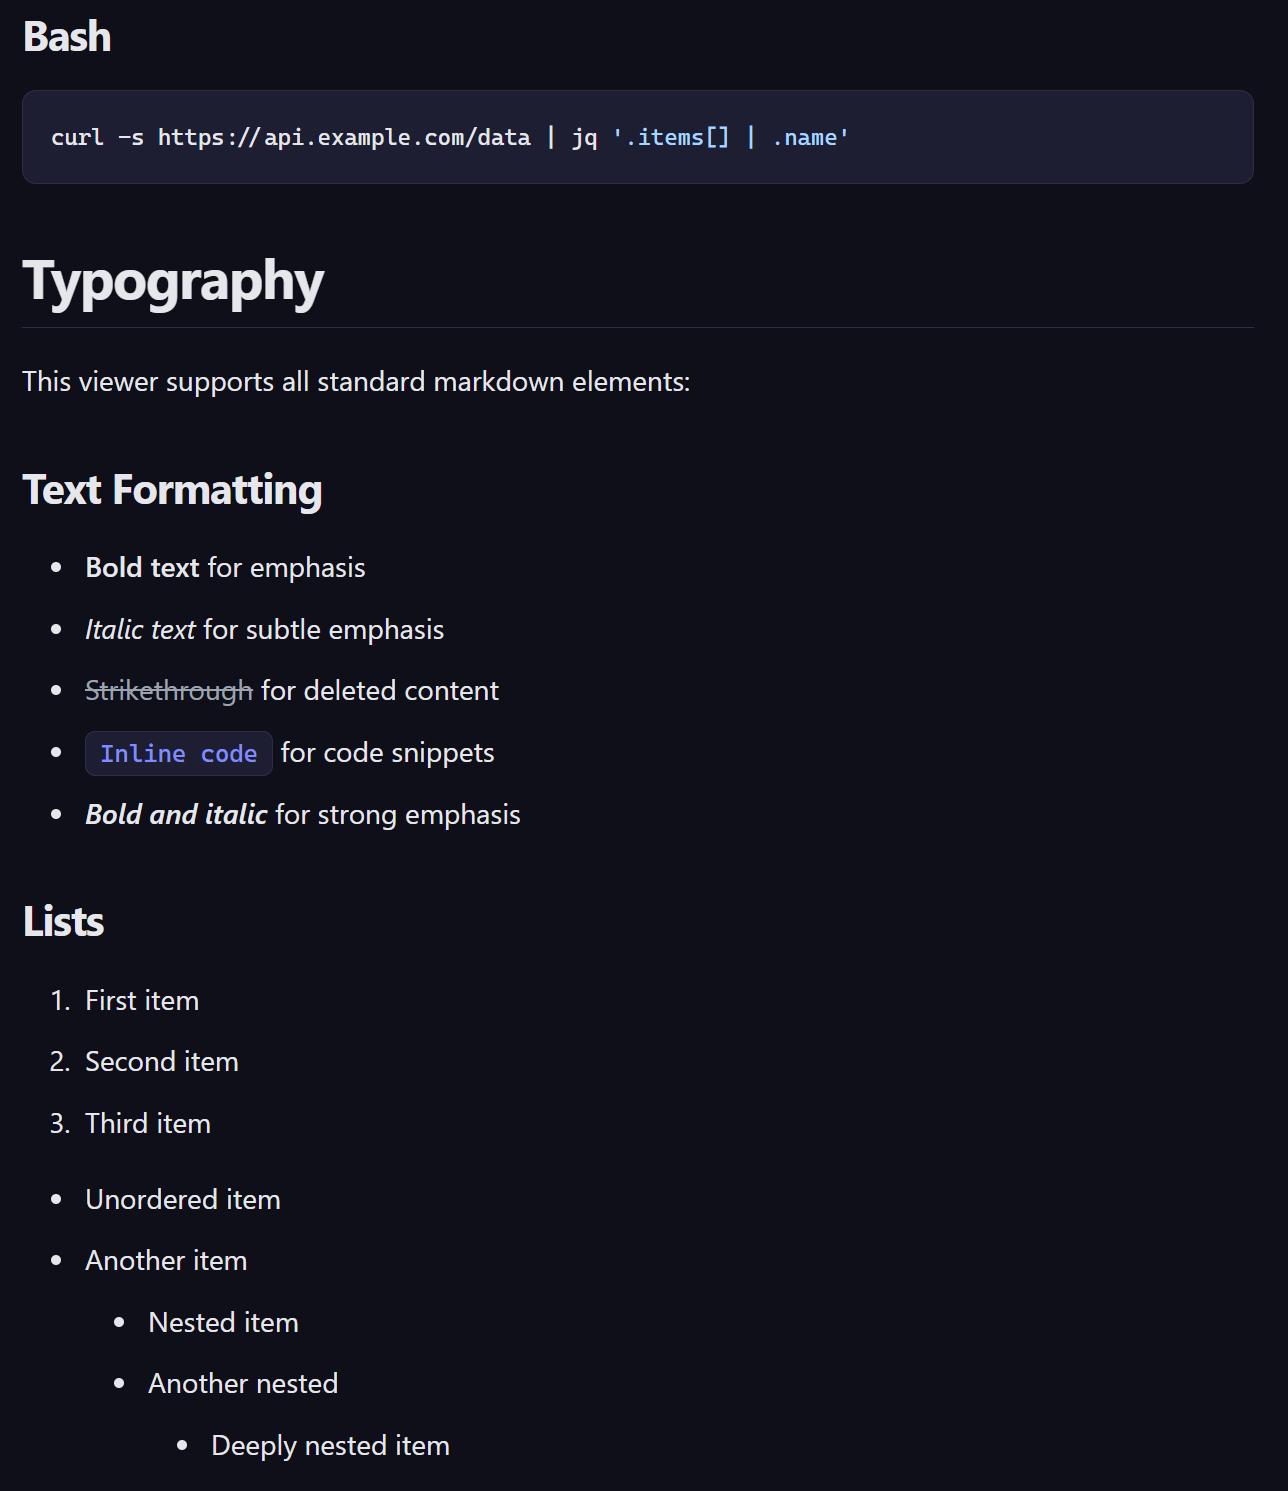Click the "Inline code" snippet badge
The image size is (1288, 1491).
pos(179,754)
